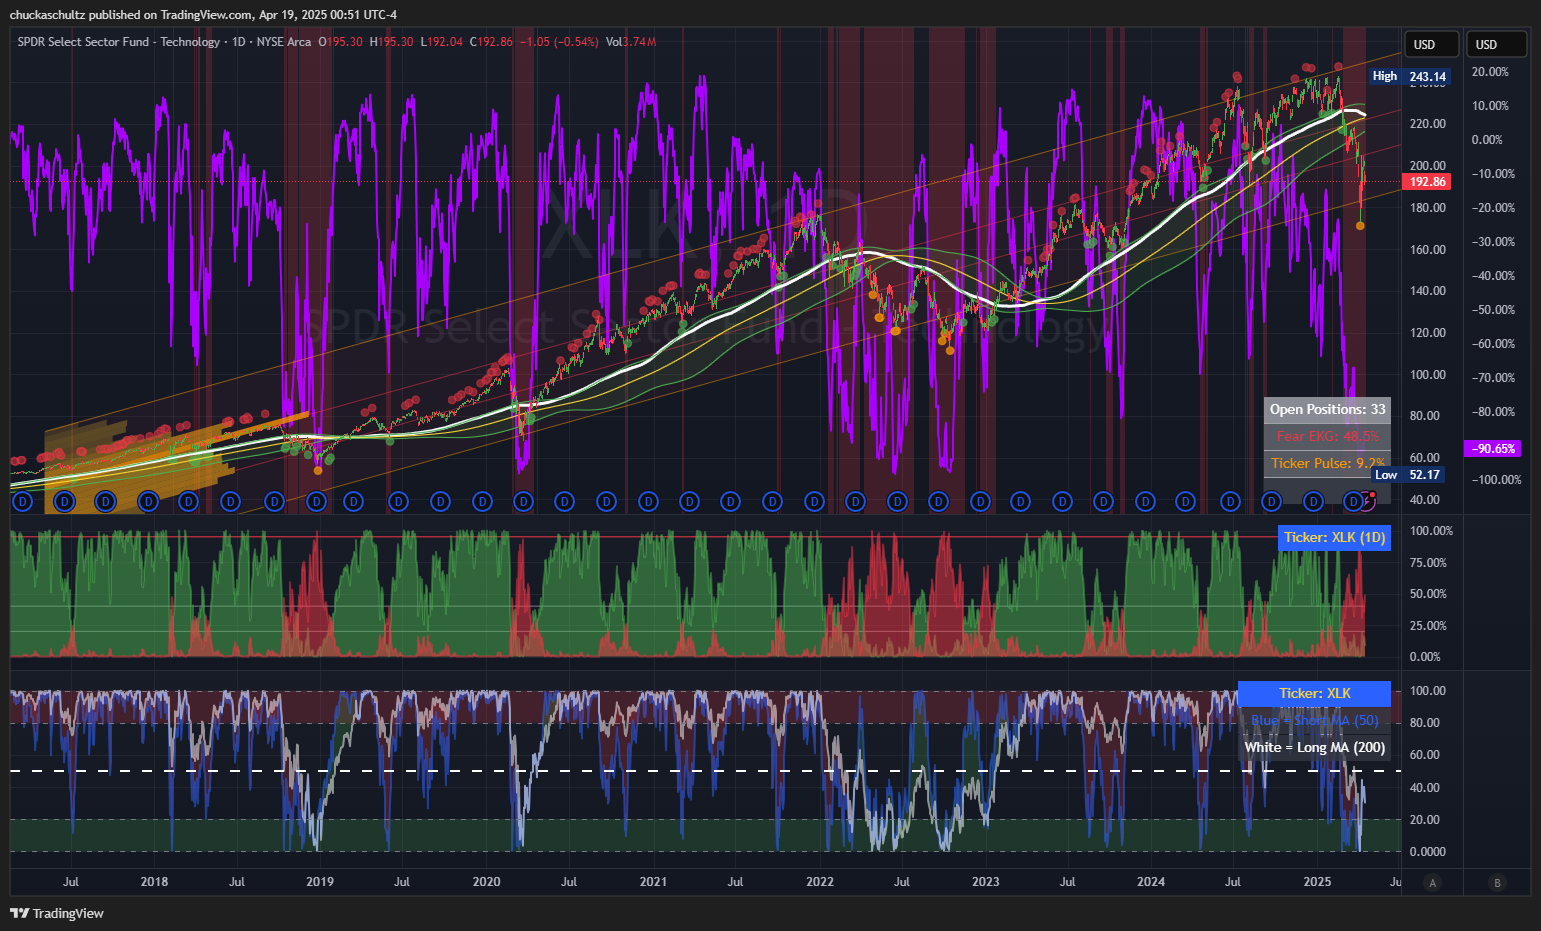Click the 2024 label on the time axis

[x=1151, y=882]
